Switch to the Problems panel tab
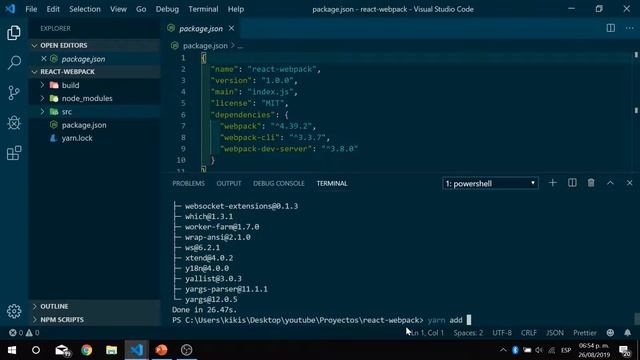This screenshot has height=360, width=640. 188,183
